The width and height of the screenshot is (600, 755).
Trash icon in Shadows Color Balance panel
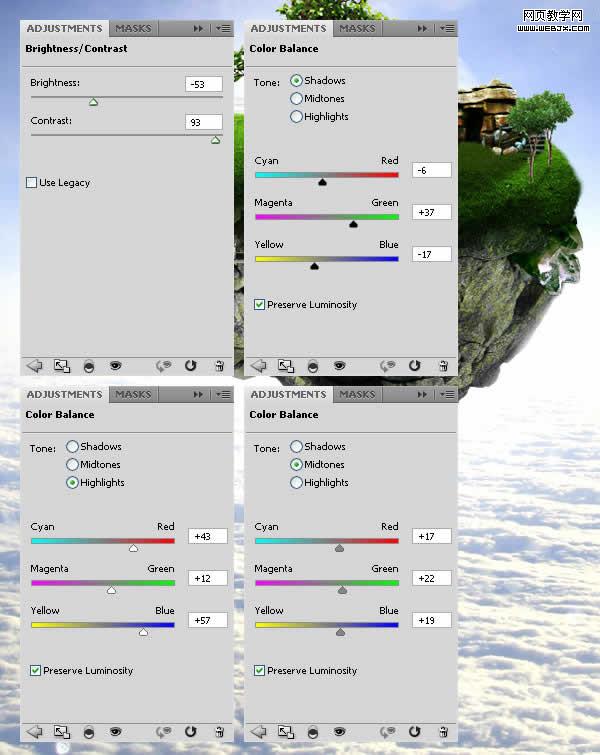(443, 366)
